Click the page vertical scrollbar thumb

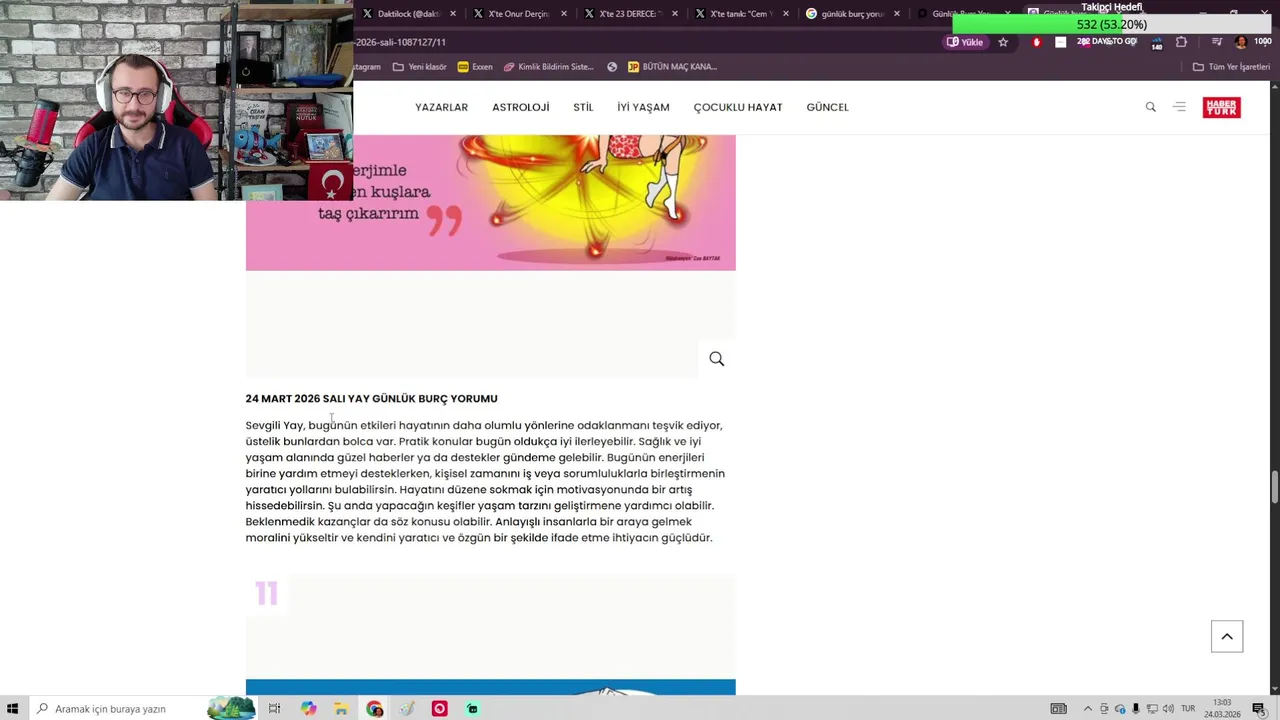tap(1274, 486)
